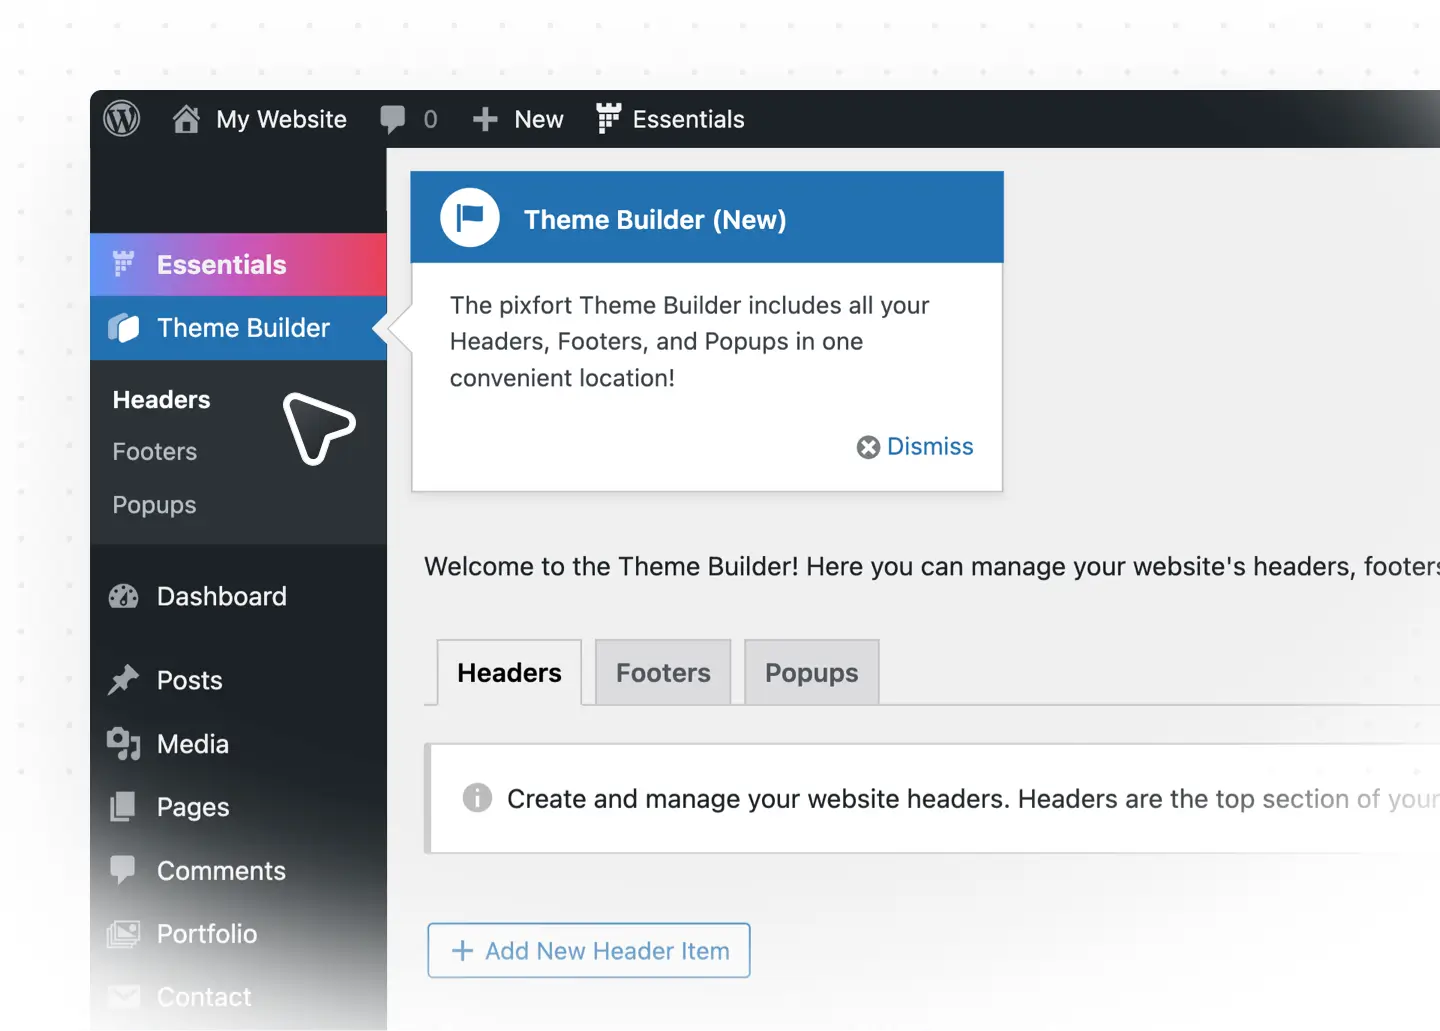Open My Website via the home icon
Viewport: 1440px width, 1031px height.
pyautogui.click(x=186, y=119)
